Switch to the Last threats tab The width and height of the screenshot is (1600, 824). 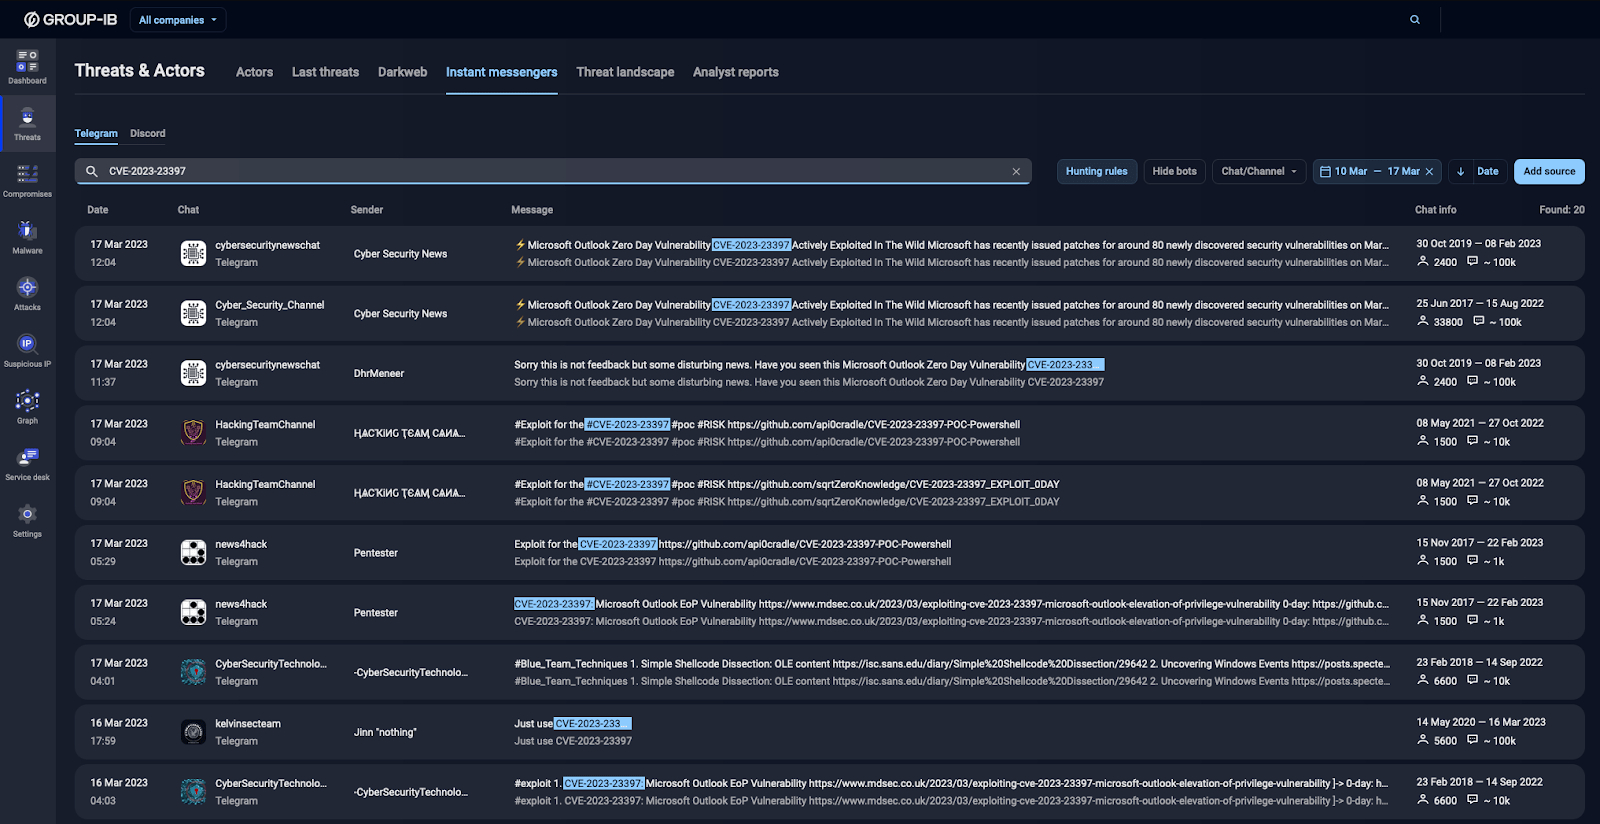(x=325, y=72)
